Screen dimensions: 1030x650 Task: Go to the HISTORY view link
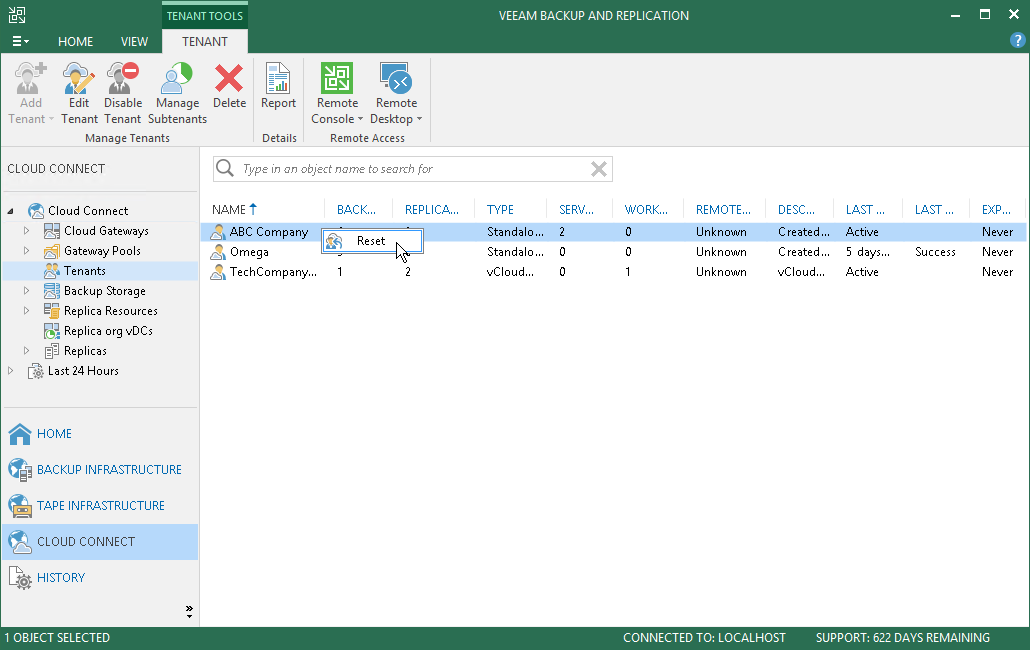click(61, 578)
